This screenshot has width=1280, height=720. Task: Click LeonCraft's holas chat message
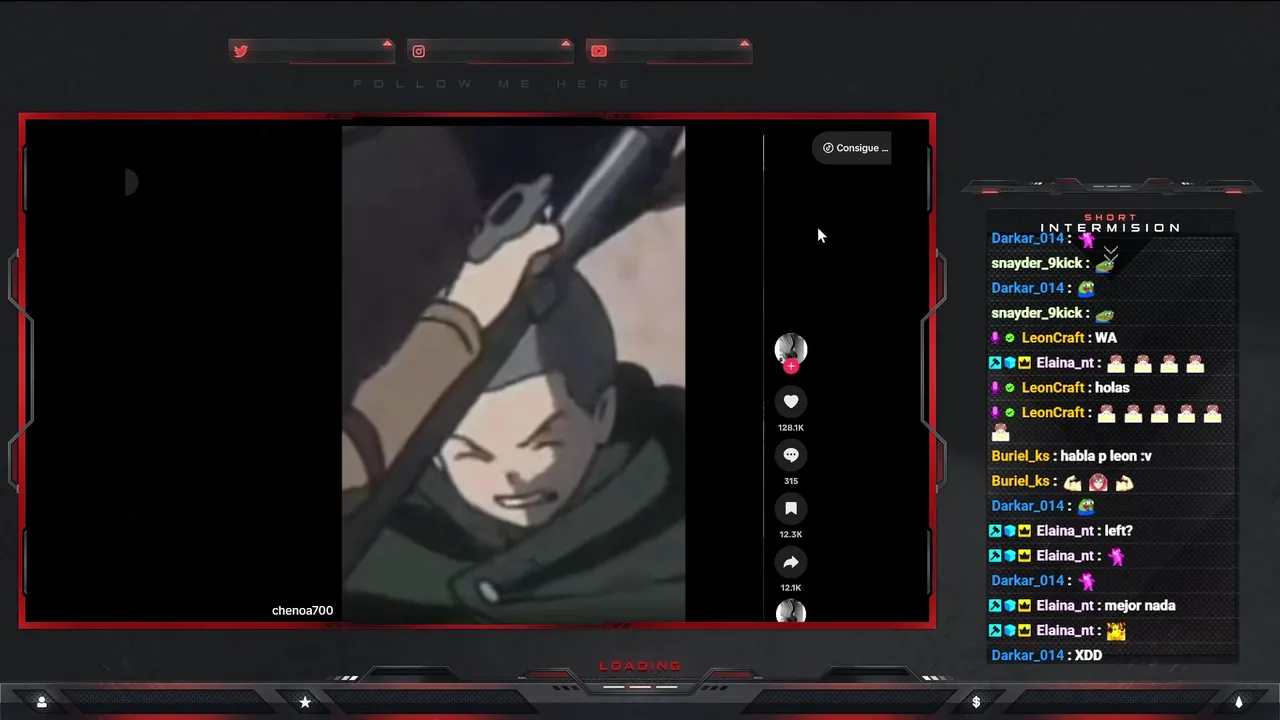click(x=1060, y=388)
